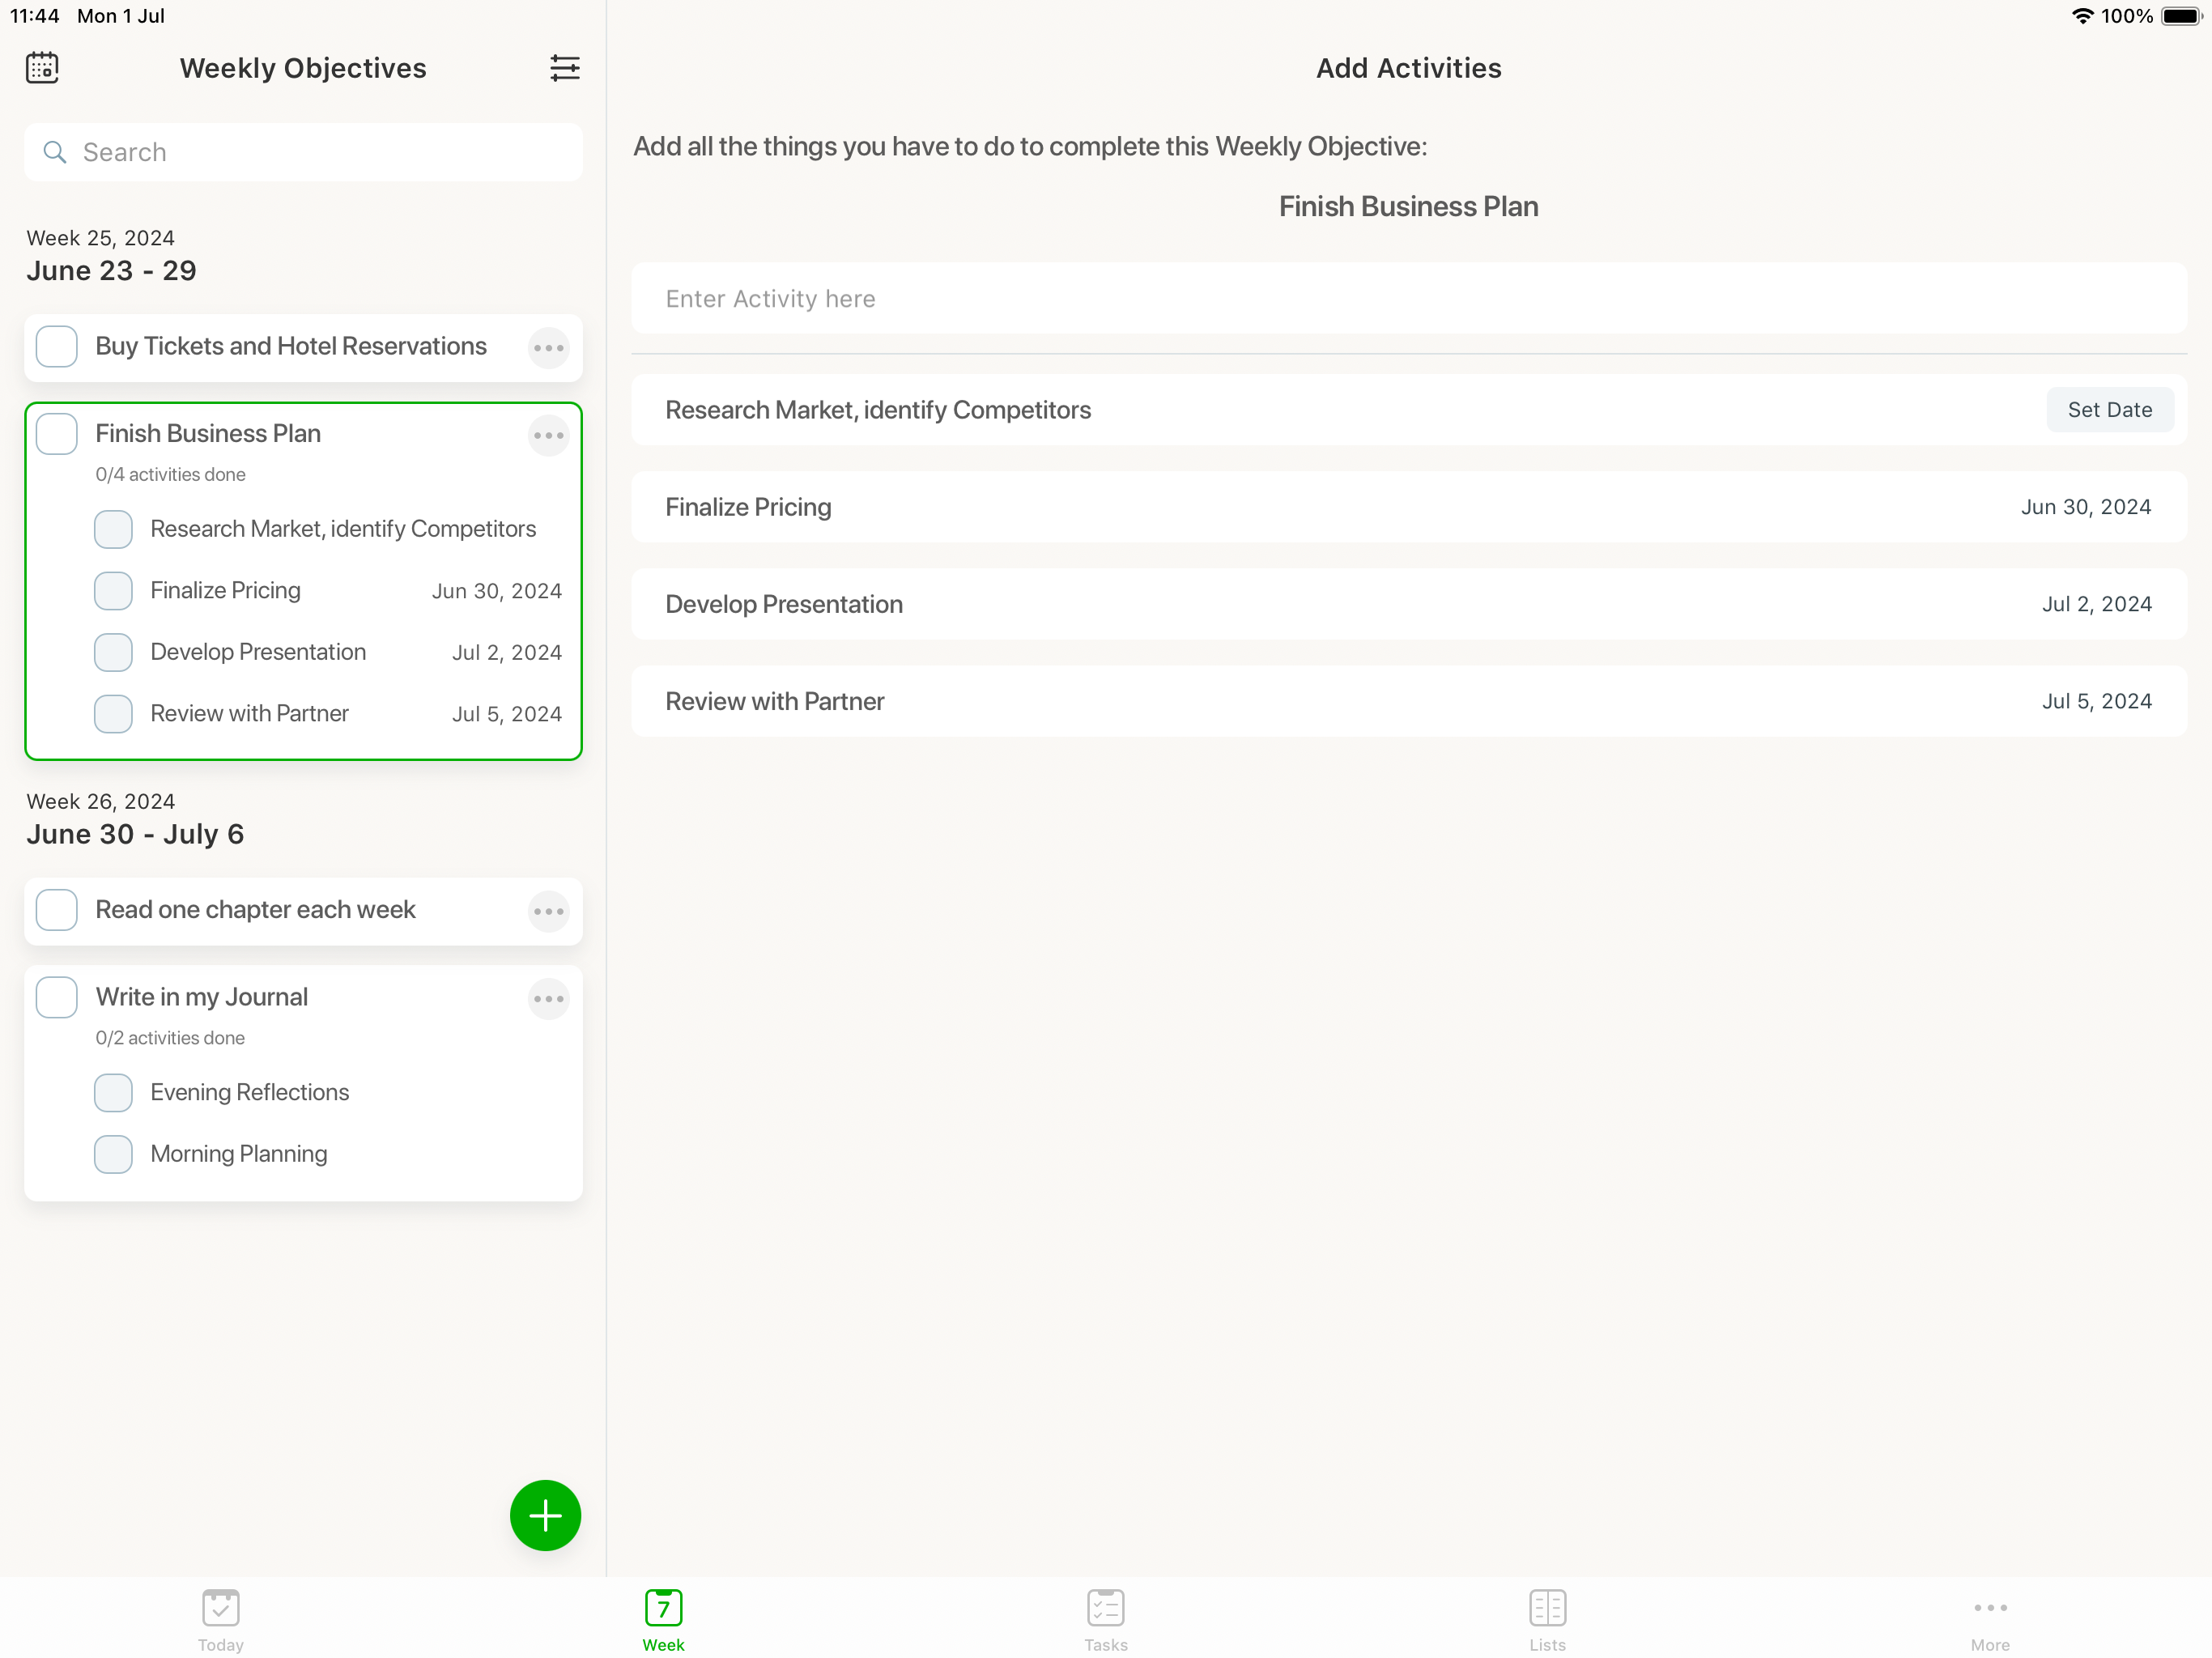The image size is (2212, 1658).
Task: Open options menu for Finish Business Plan
Action: [x=548, y=435]
